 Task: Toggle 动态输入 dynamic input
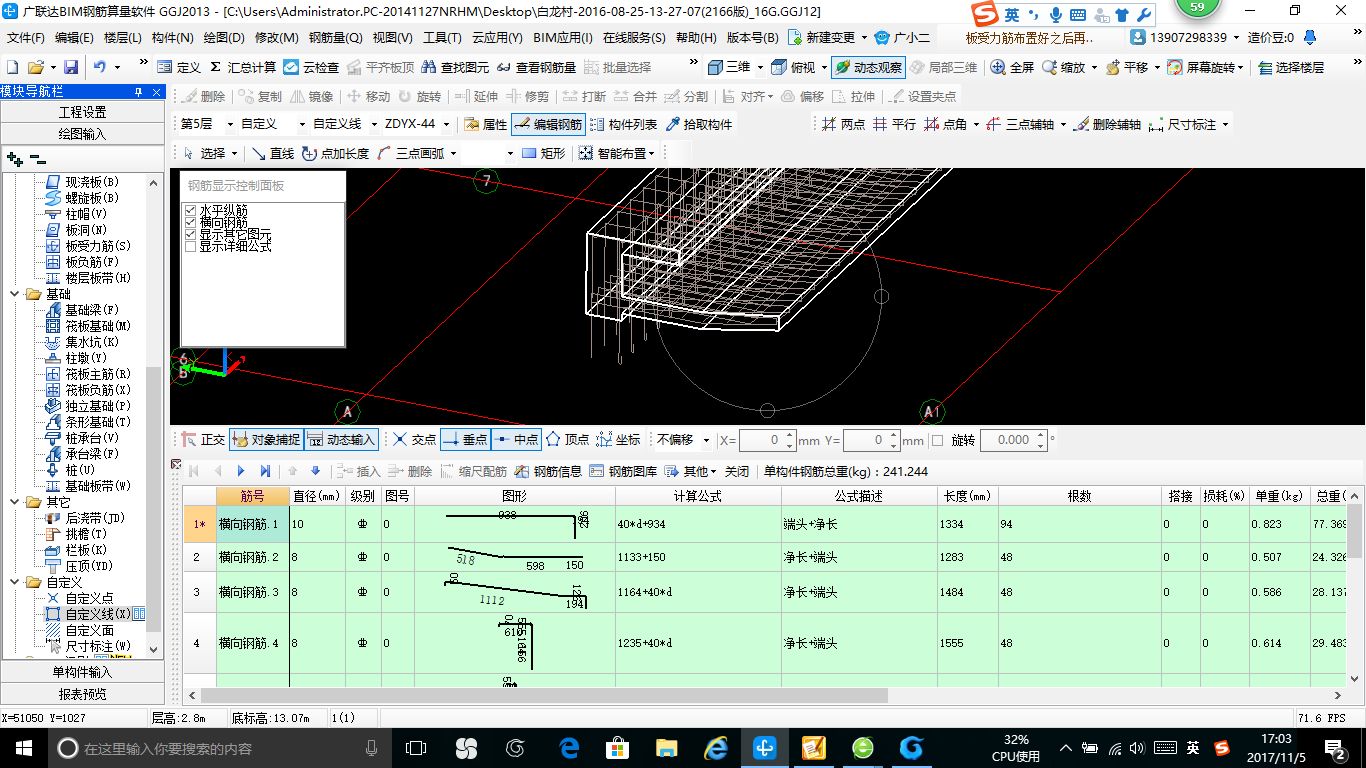(x=341, y=440)
